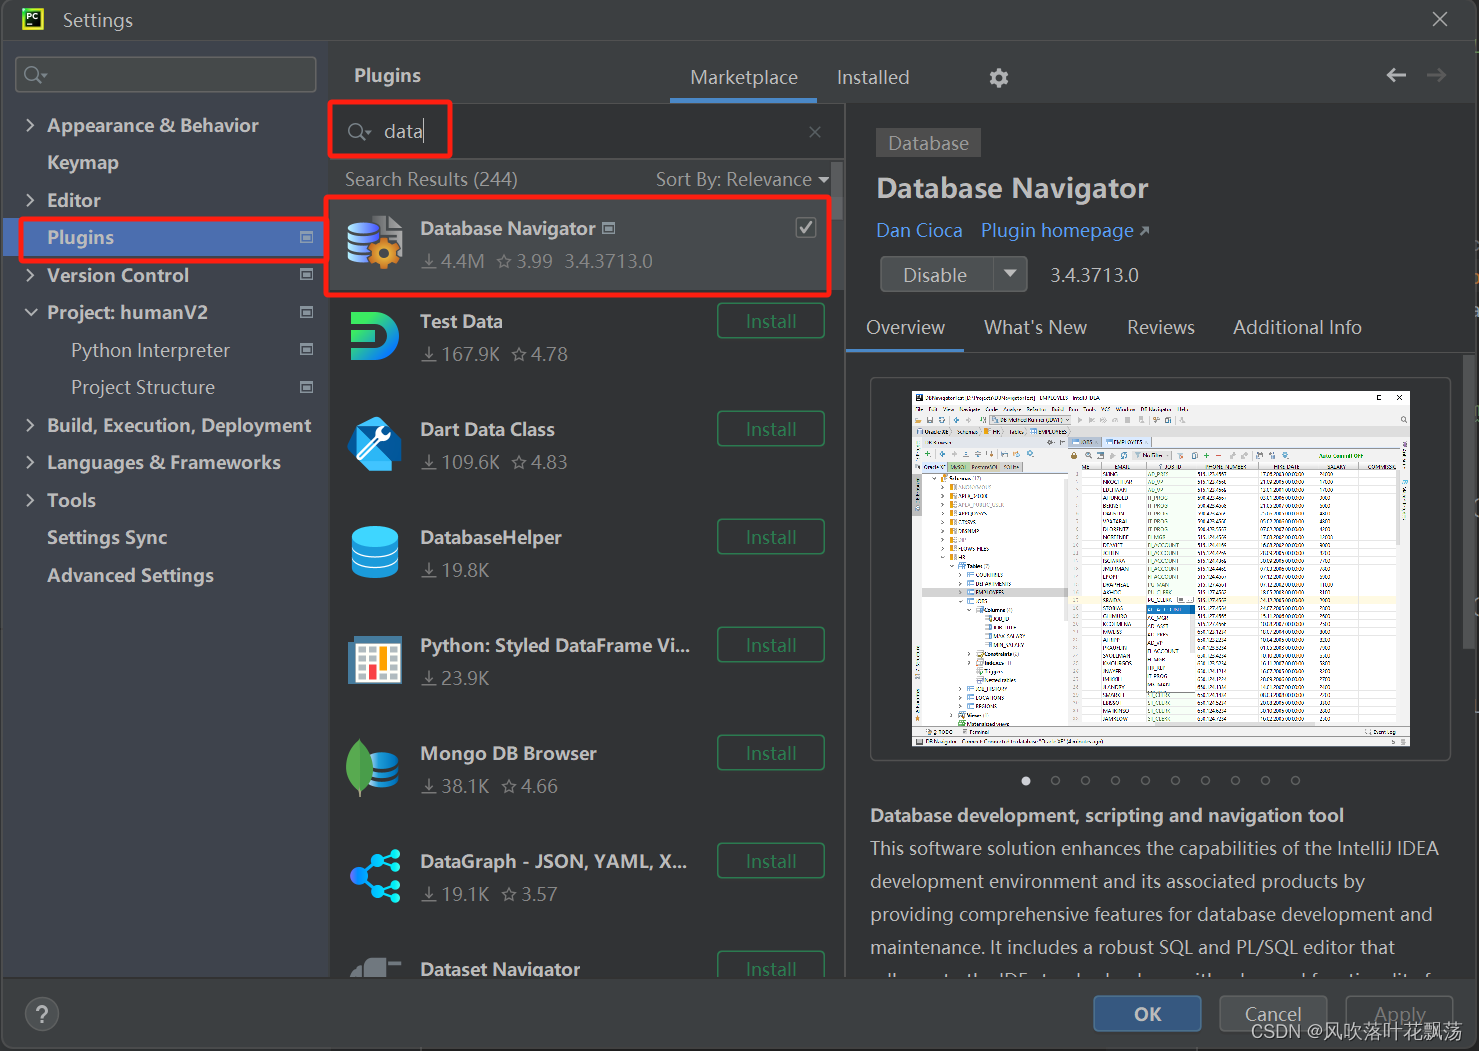Image resolution: width=1479 pixels, height=1051 pixels.
Task: Confirm settings with OK button
Action: click(1147, 1013)
